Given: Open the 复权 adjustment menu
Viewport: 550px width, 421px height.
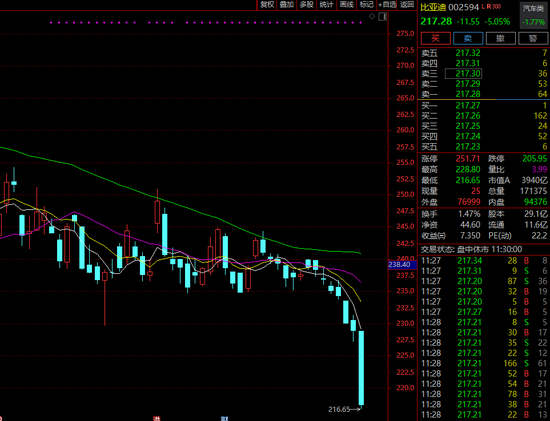Looking at the screenshot, I should coord(267,5).
